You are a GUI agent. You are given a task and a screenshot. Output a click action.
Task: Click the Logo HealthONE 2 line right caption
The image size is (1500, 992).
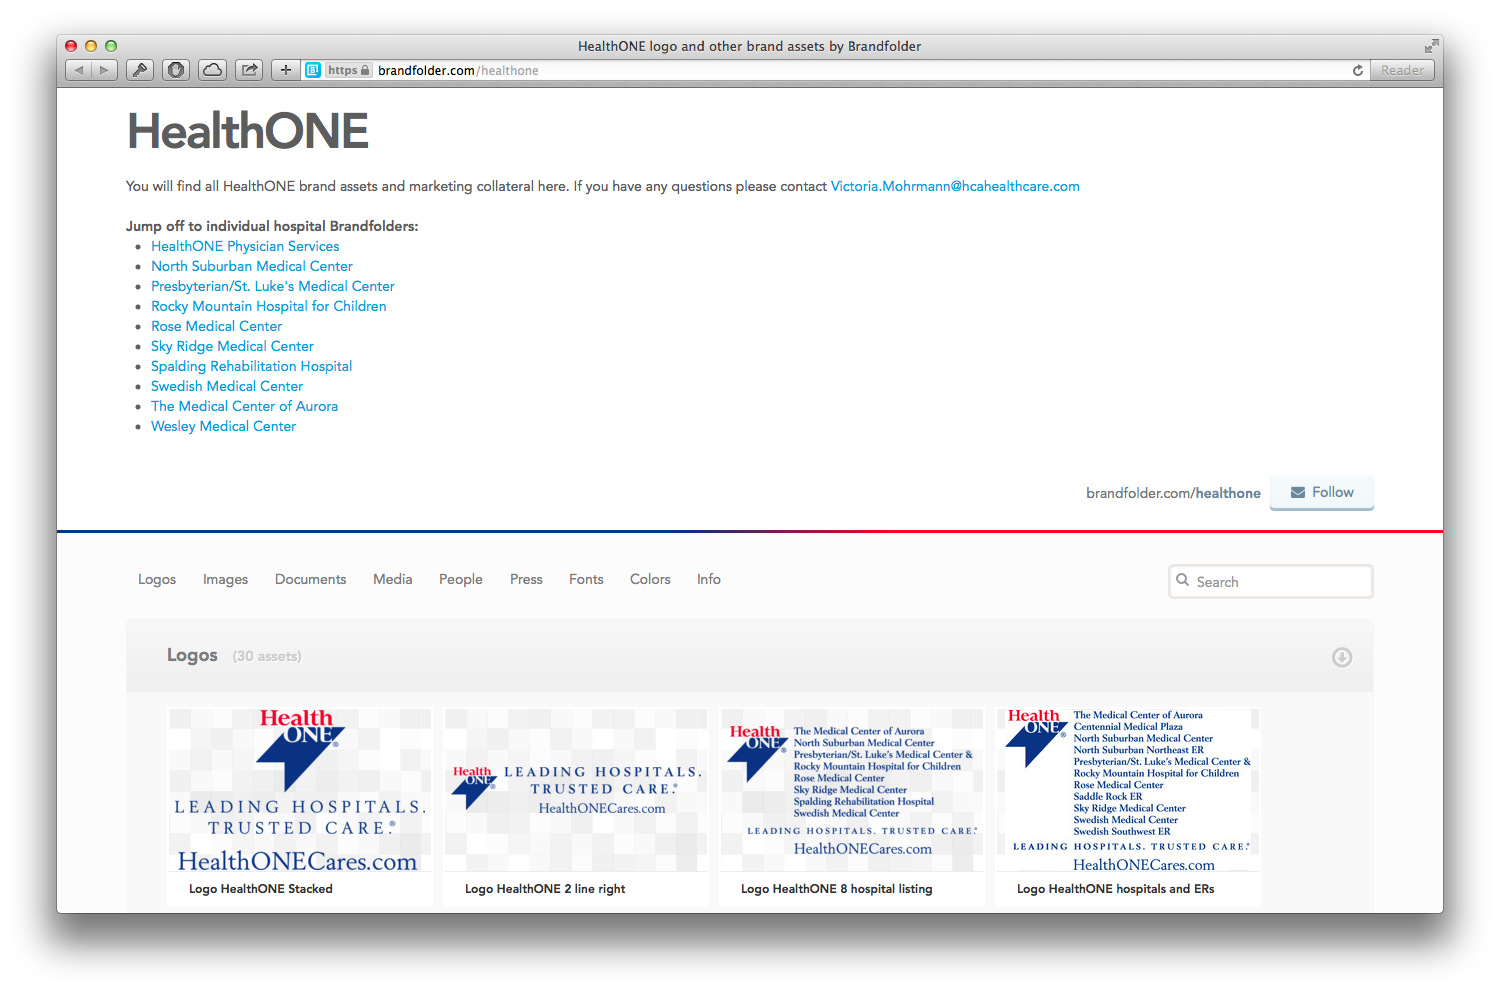point(545,889)
